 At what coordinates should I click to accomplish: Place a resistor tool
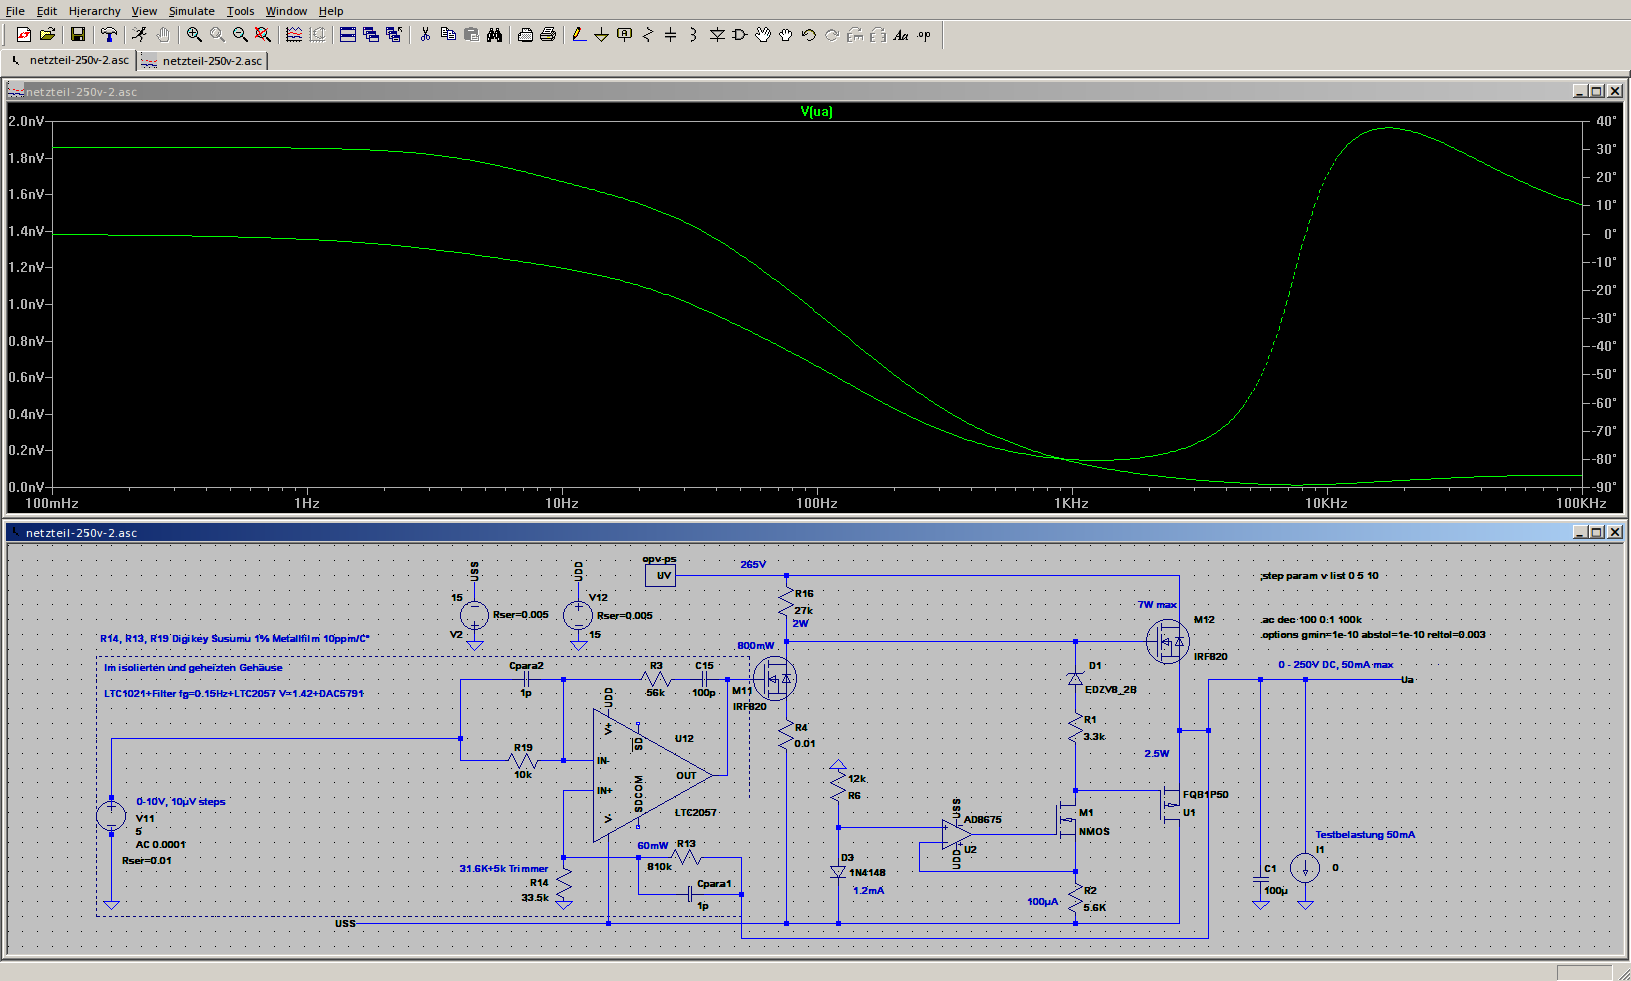pyautogui.click(x=648, y=35)
